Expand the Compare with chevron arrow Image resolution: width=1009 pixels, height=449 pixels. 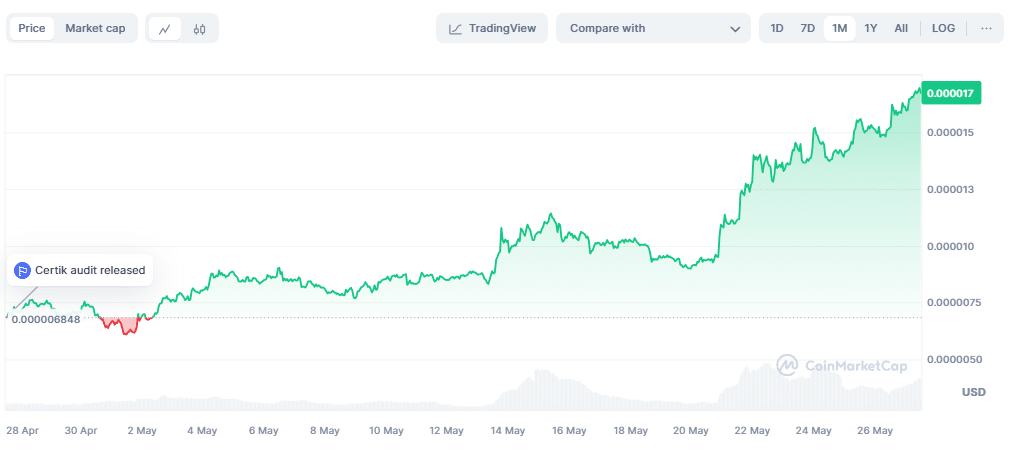[x=736, y=29]
